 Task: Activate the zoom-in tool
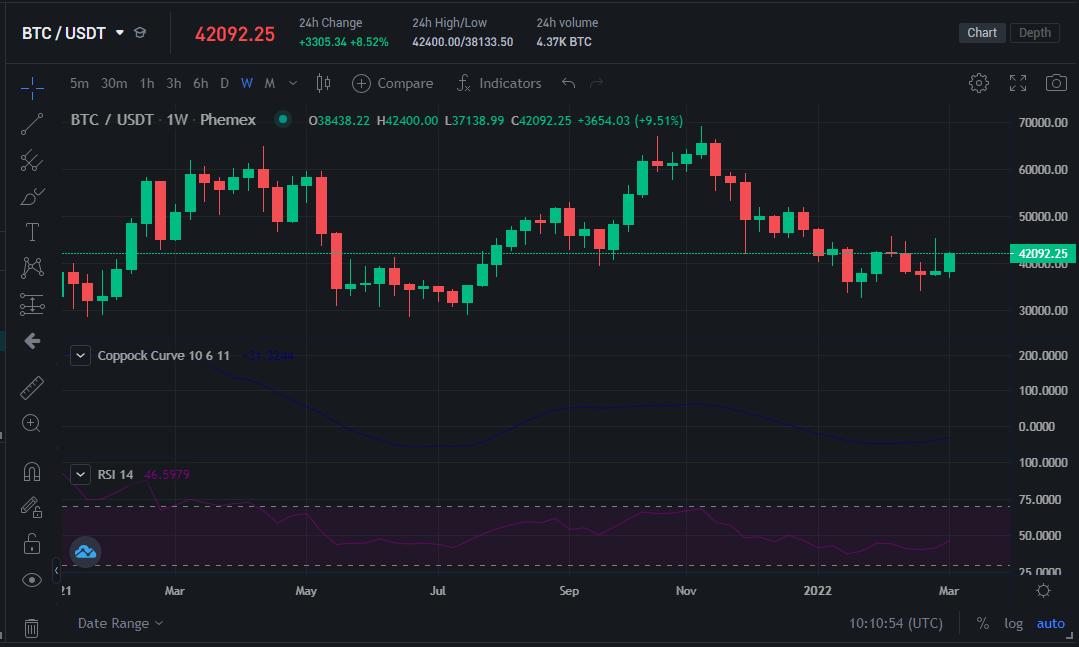click(30, 423)
